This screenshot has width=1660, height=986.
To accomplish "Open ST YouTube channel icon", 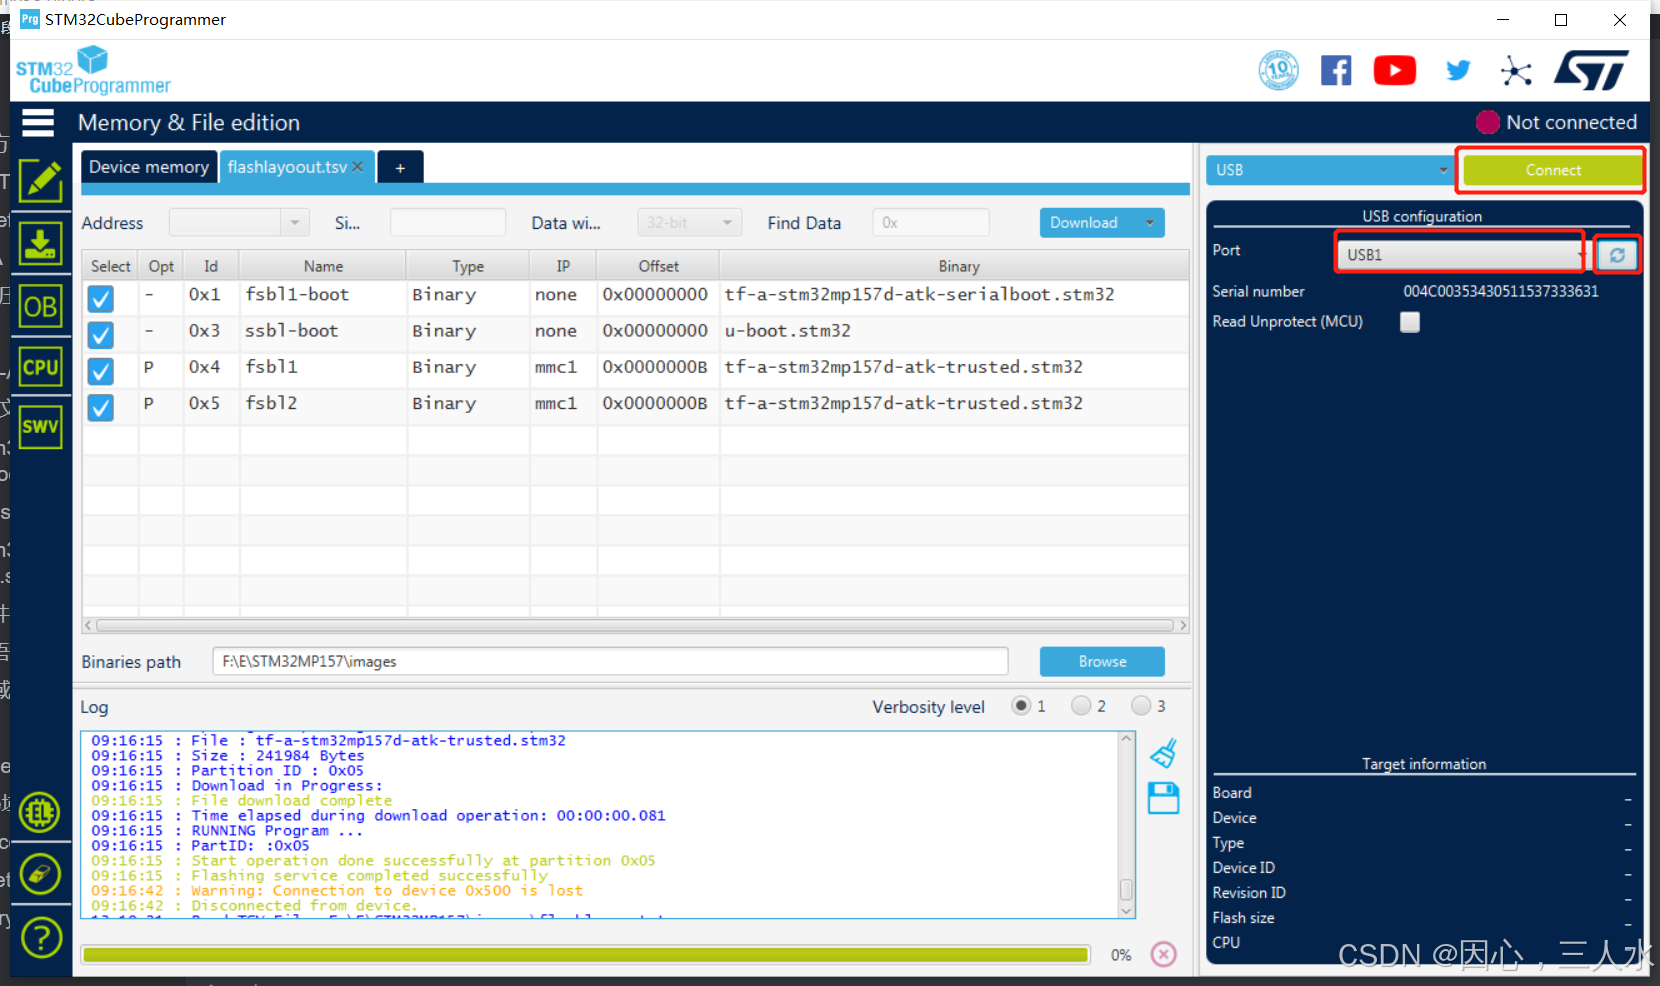I will click(x=1395, y=70).
